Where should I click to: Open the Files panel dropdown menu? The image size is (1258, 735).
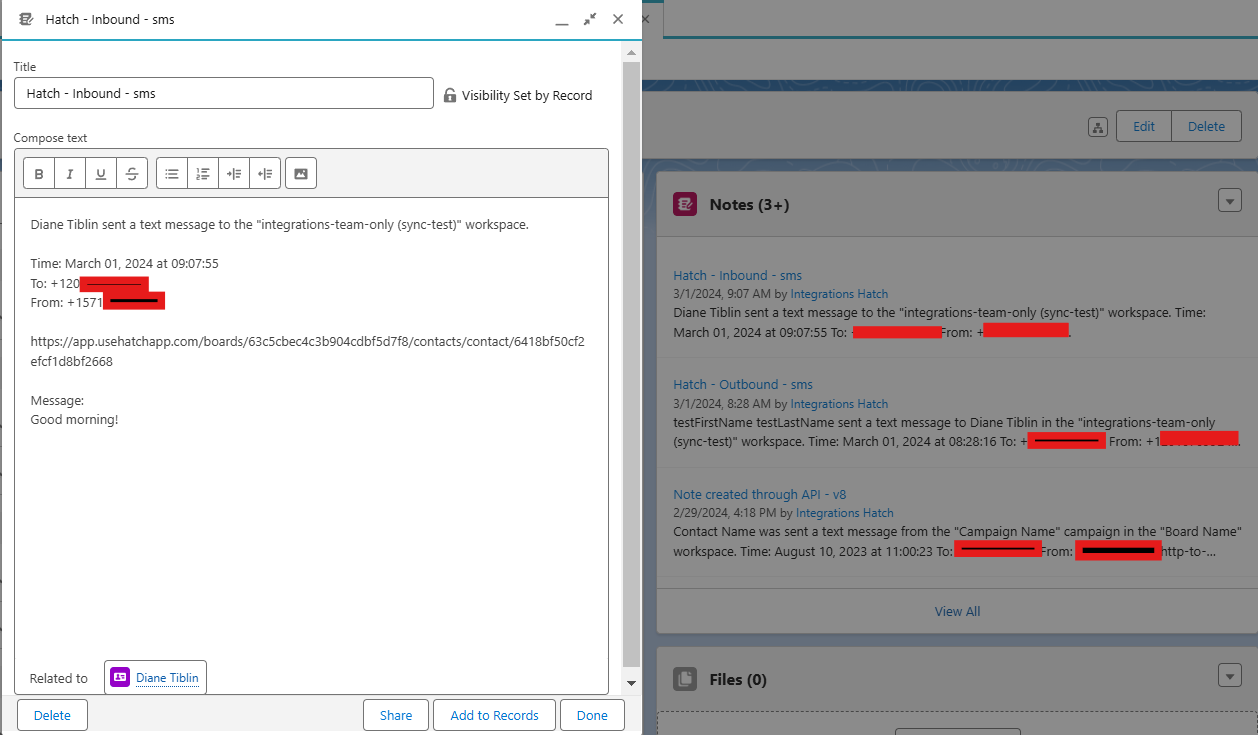coord(1229,676)
